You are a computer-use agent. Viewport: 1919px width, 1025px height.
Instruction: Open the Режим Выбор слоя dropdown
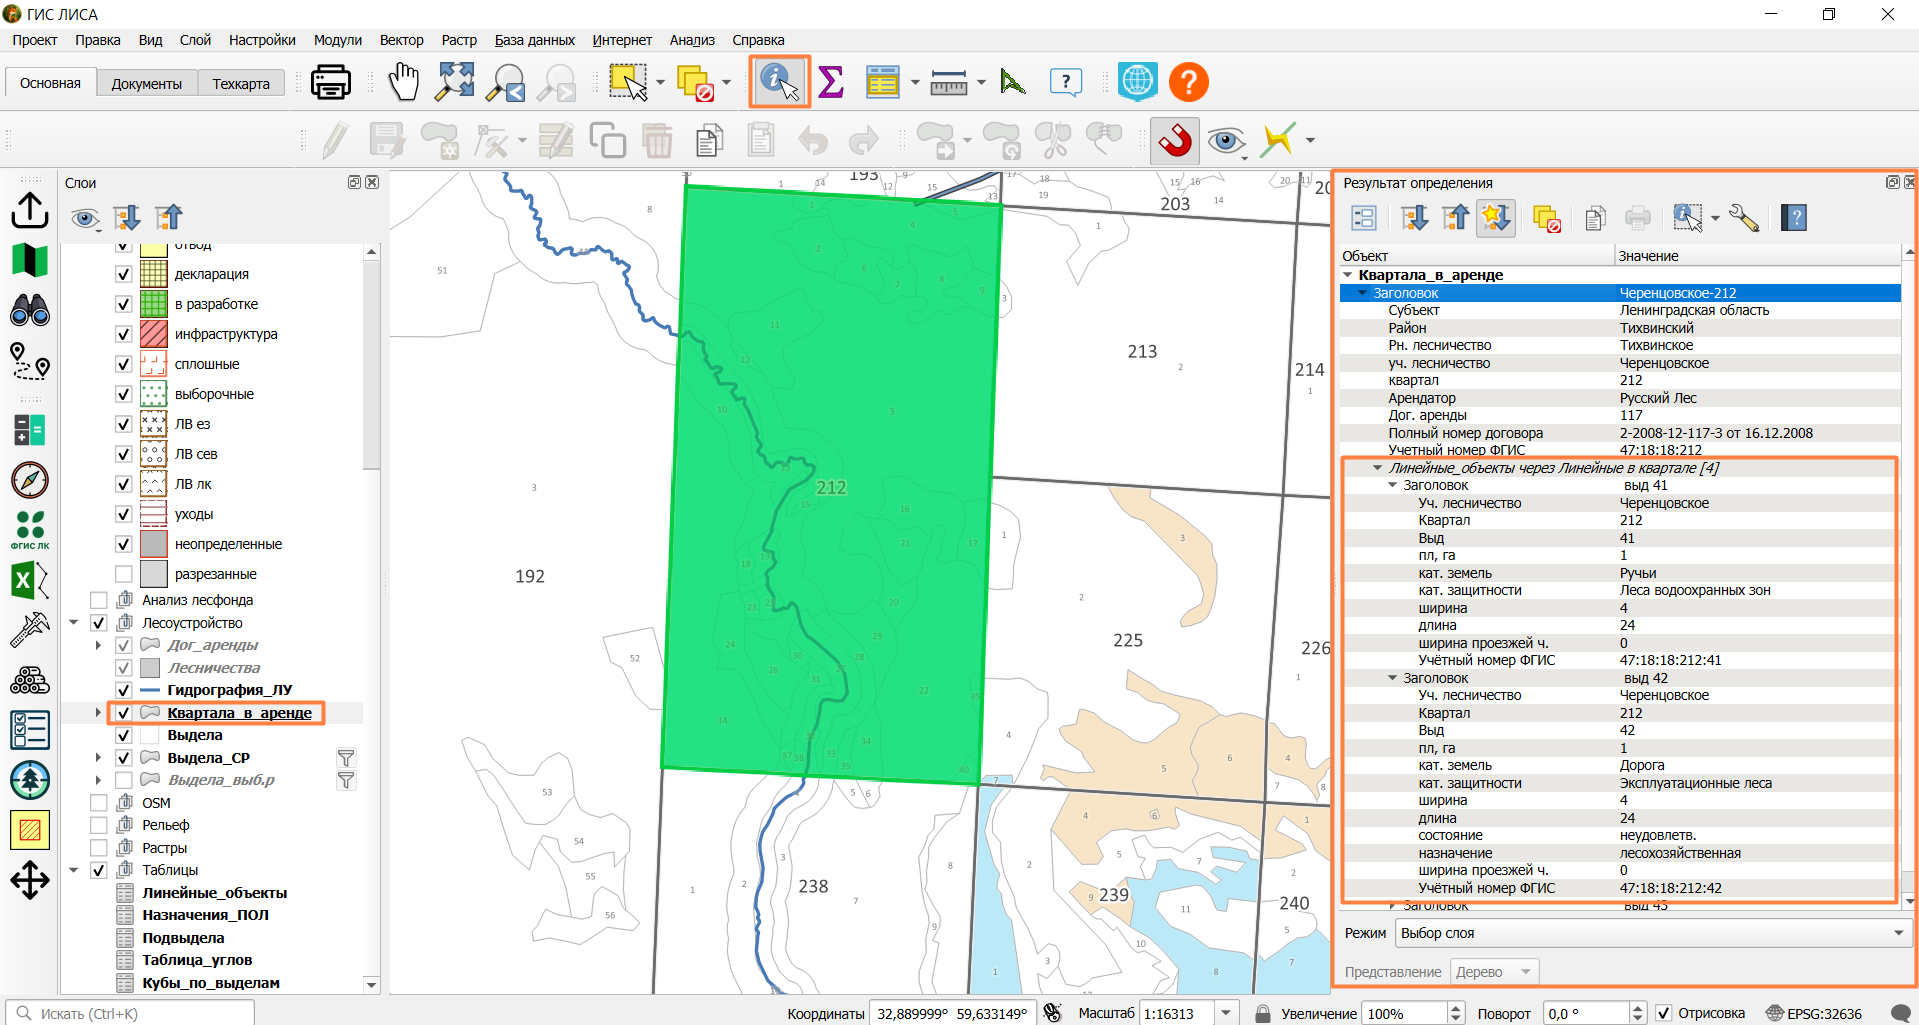(x=1653, y=933)
